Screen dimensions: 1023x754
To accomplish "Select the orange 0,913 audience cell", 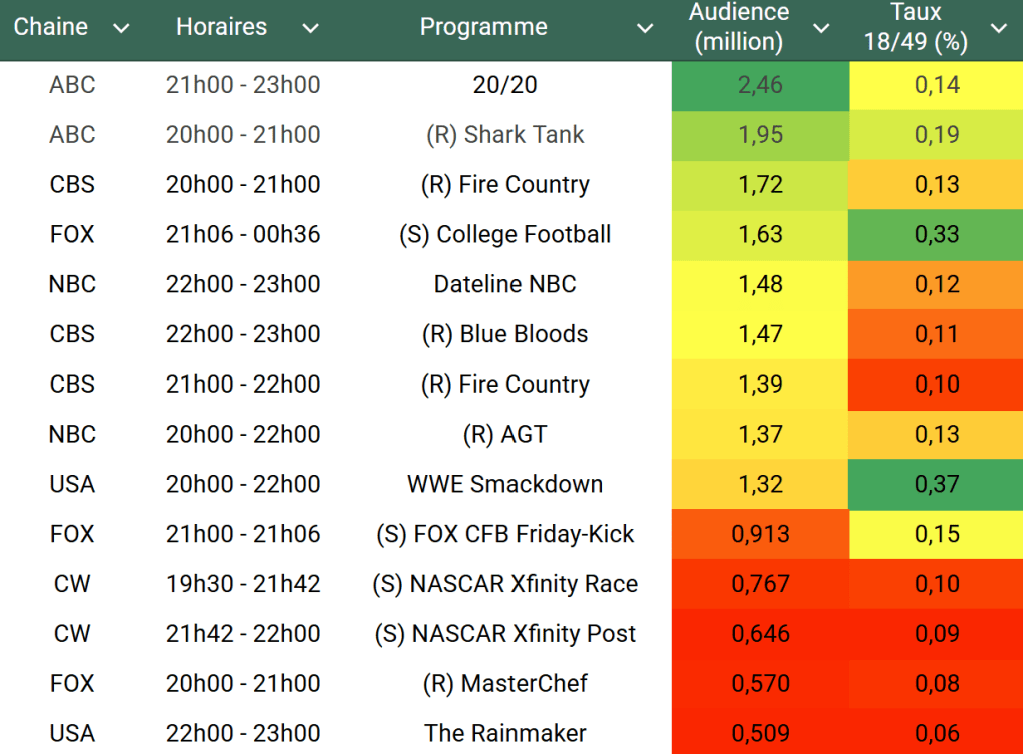I will 760,534.
